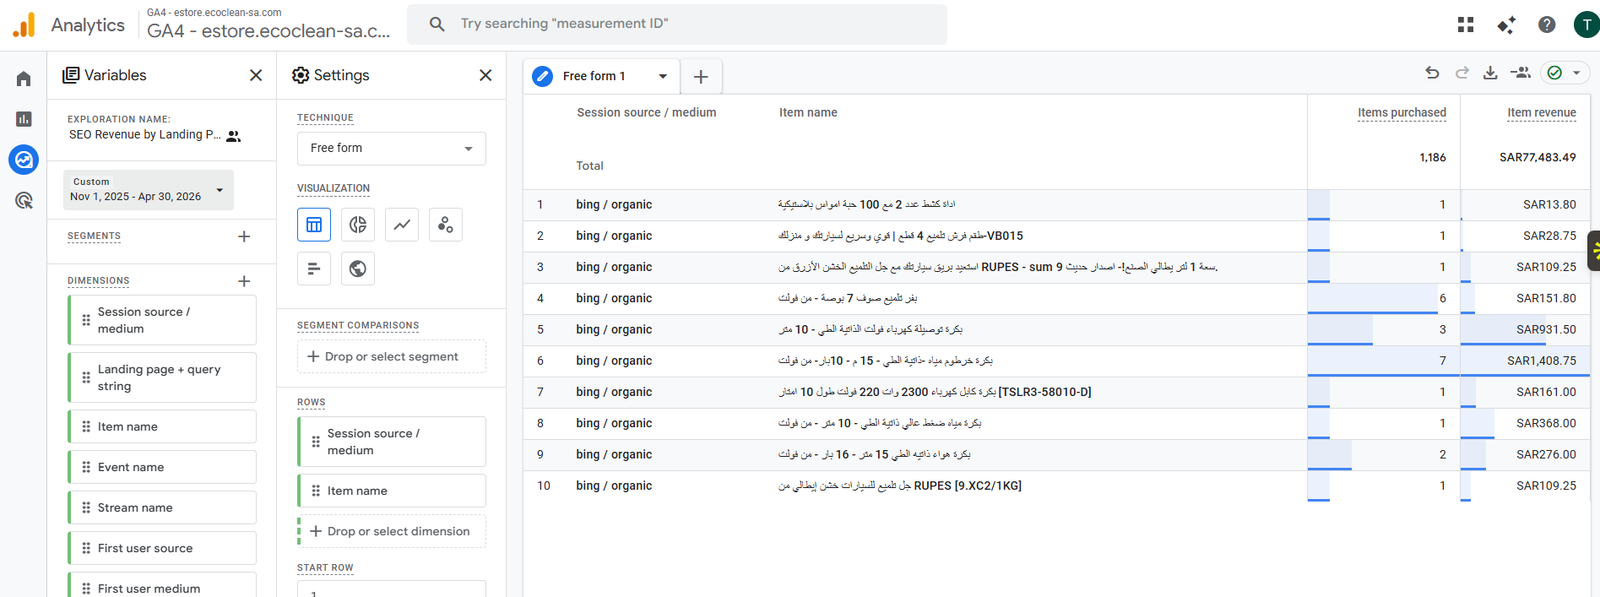Click total item revenue SAR77,483.49
Image resolution: width=1600 pixels, height=597 pixels.
pyautogui.click(x=1537, y=157)
